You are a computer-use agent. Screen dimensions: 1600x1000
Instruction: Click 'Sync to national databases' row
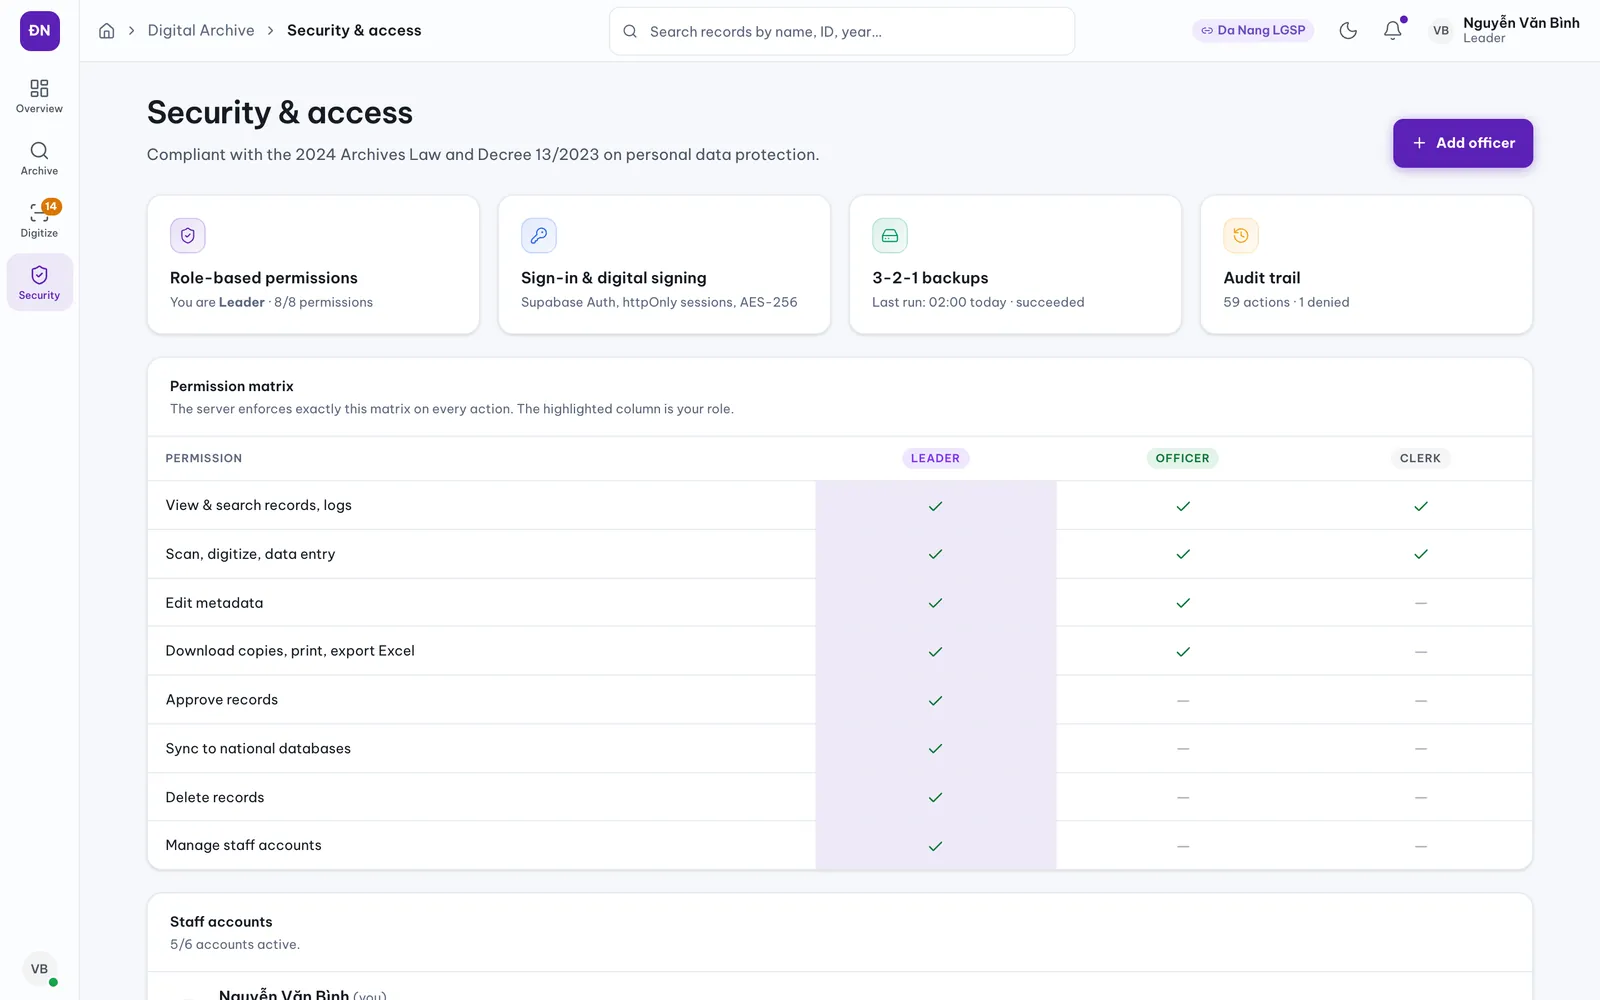pyautogui.click(x=840, y=749)
